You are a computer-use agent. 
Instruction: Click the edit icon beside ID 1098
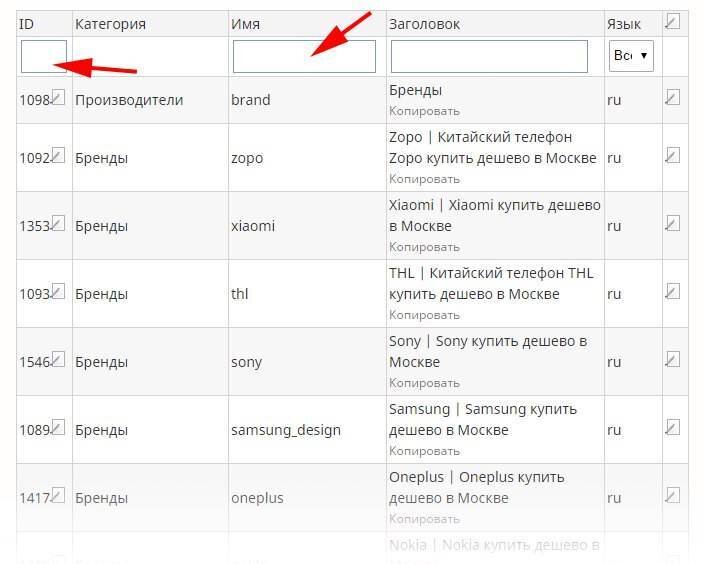coord(58,97)
